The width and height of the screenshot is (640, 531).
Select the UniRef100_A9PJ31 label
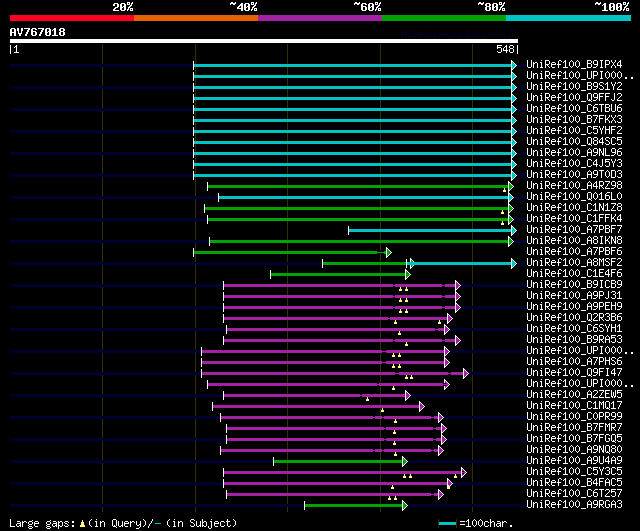click(574, 296)
